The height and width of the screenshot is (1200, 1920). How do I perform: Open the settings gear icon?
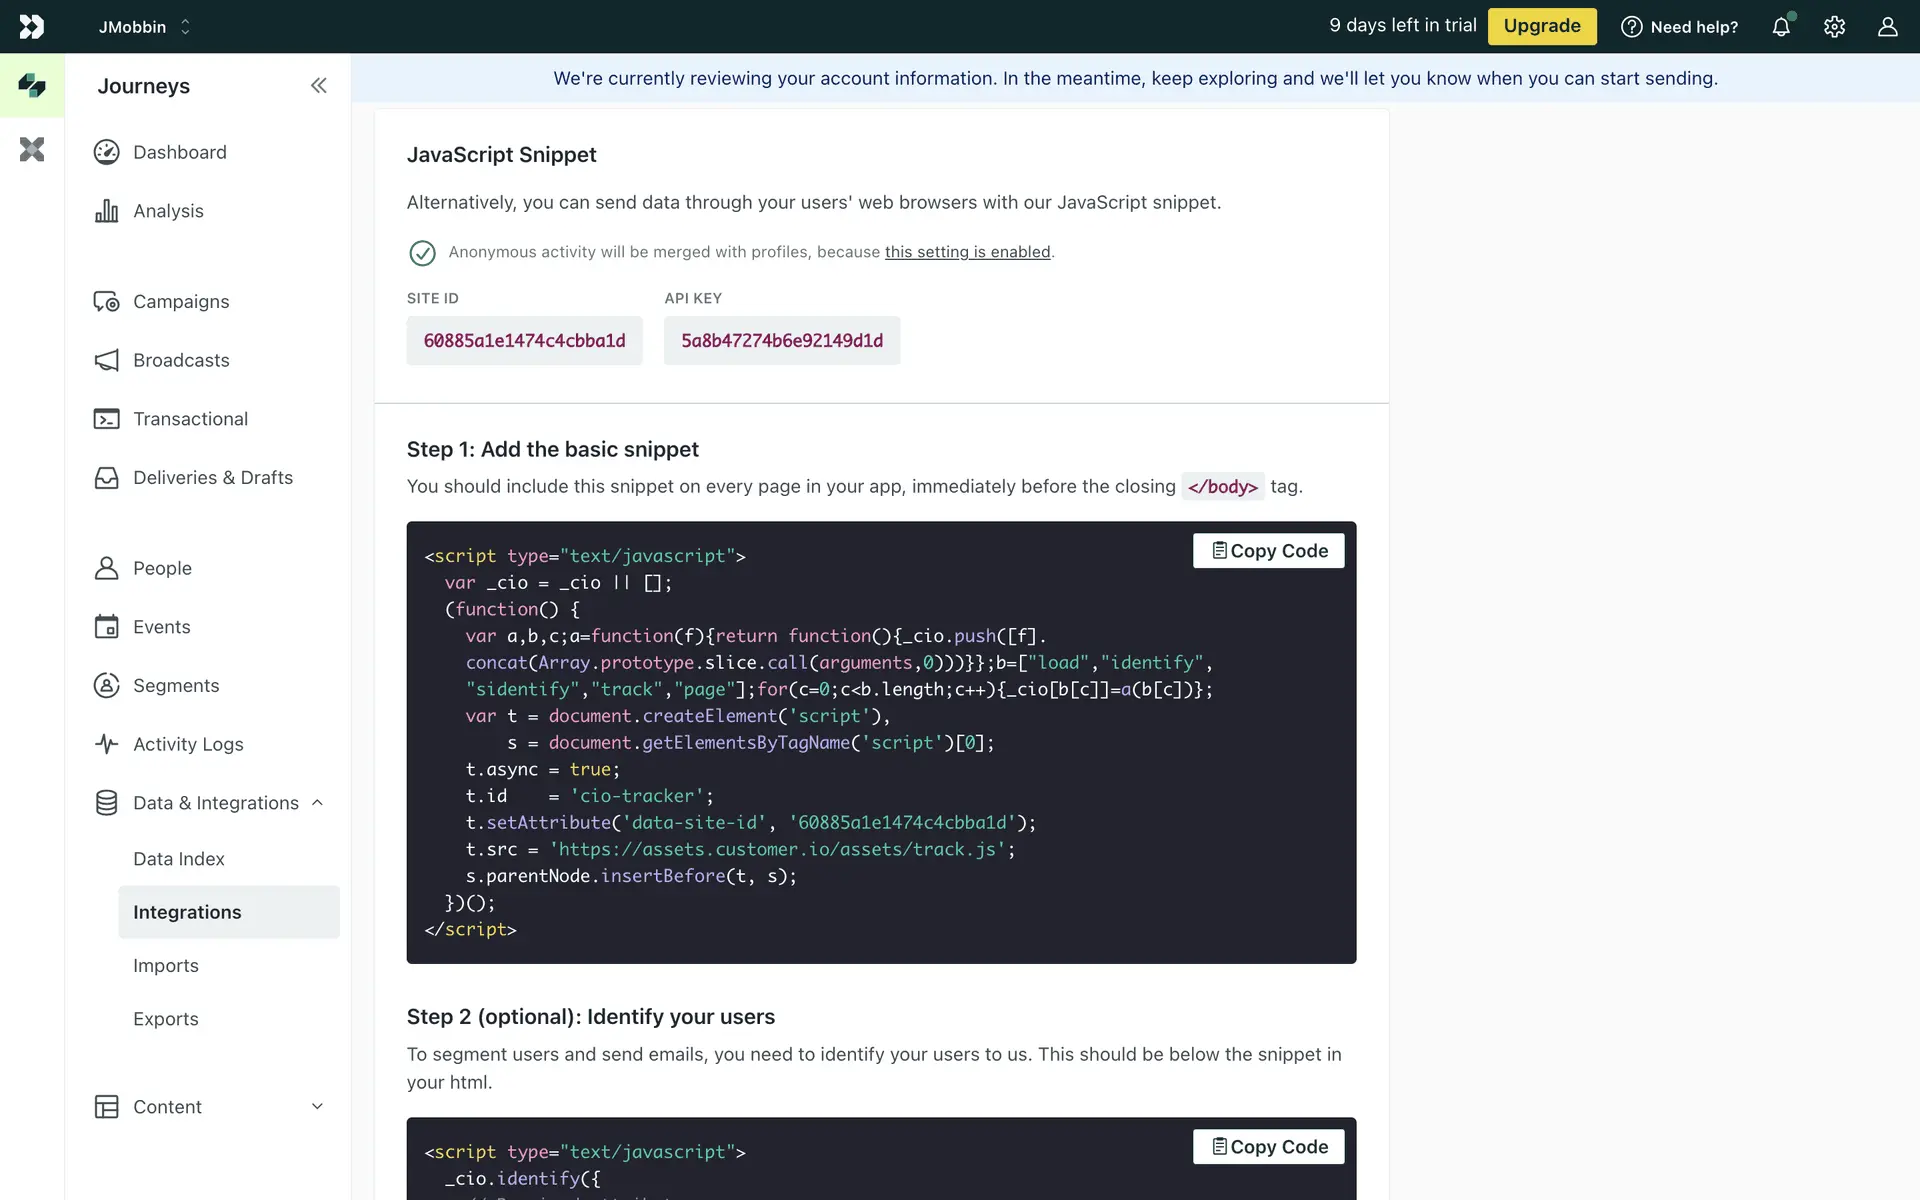pos(1834,27)
